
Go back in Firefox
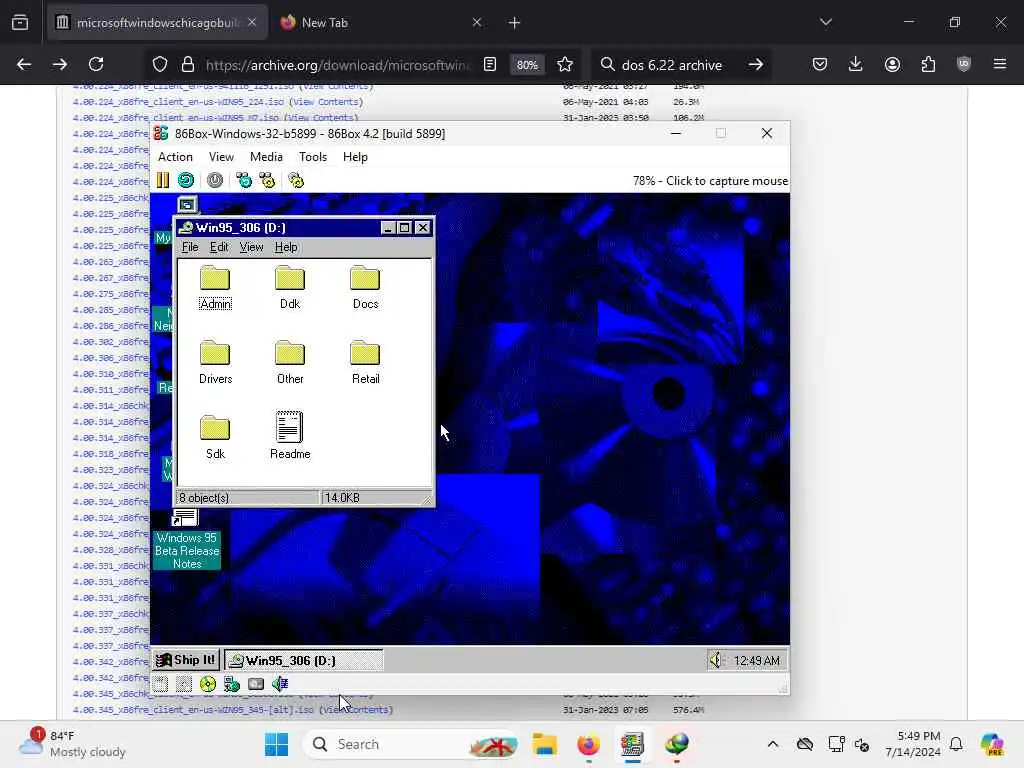point(24,65)
